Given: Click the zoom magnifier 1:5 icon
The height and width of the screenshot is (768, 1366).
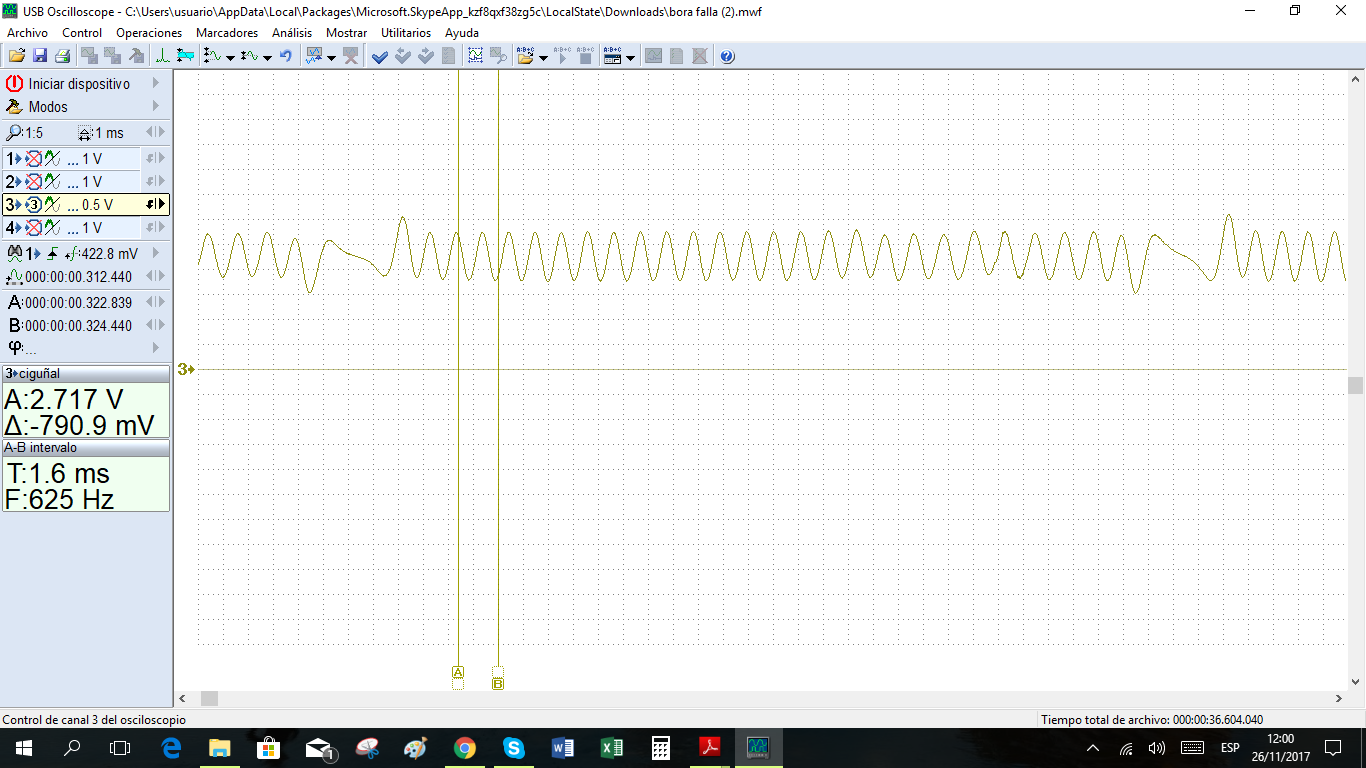Looking at the screenshot, I should pyautogui.click(x=14, y=133).
